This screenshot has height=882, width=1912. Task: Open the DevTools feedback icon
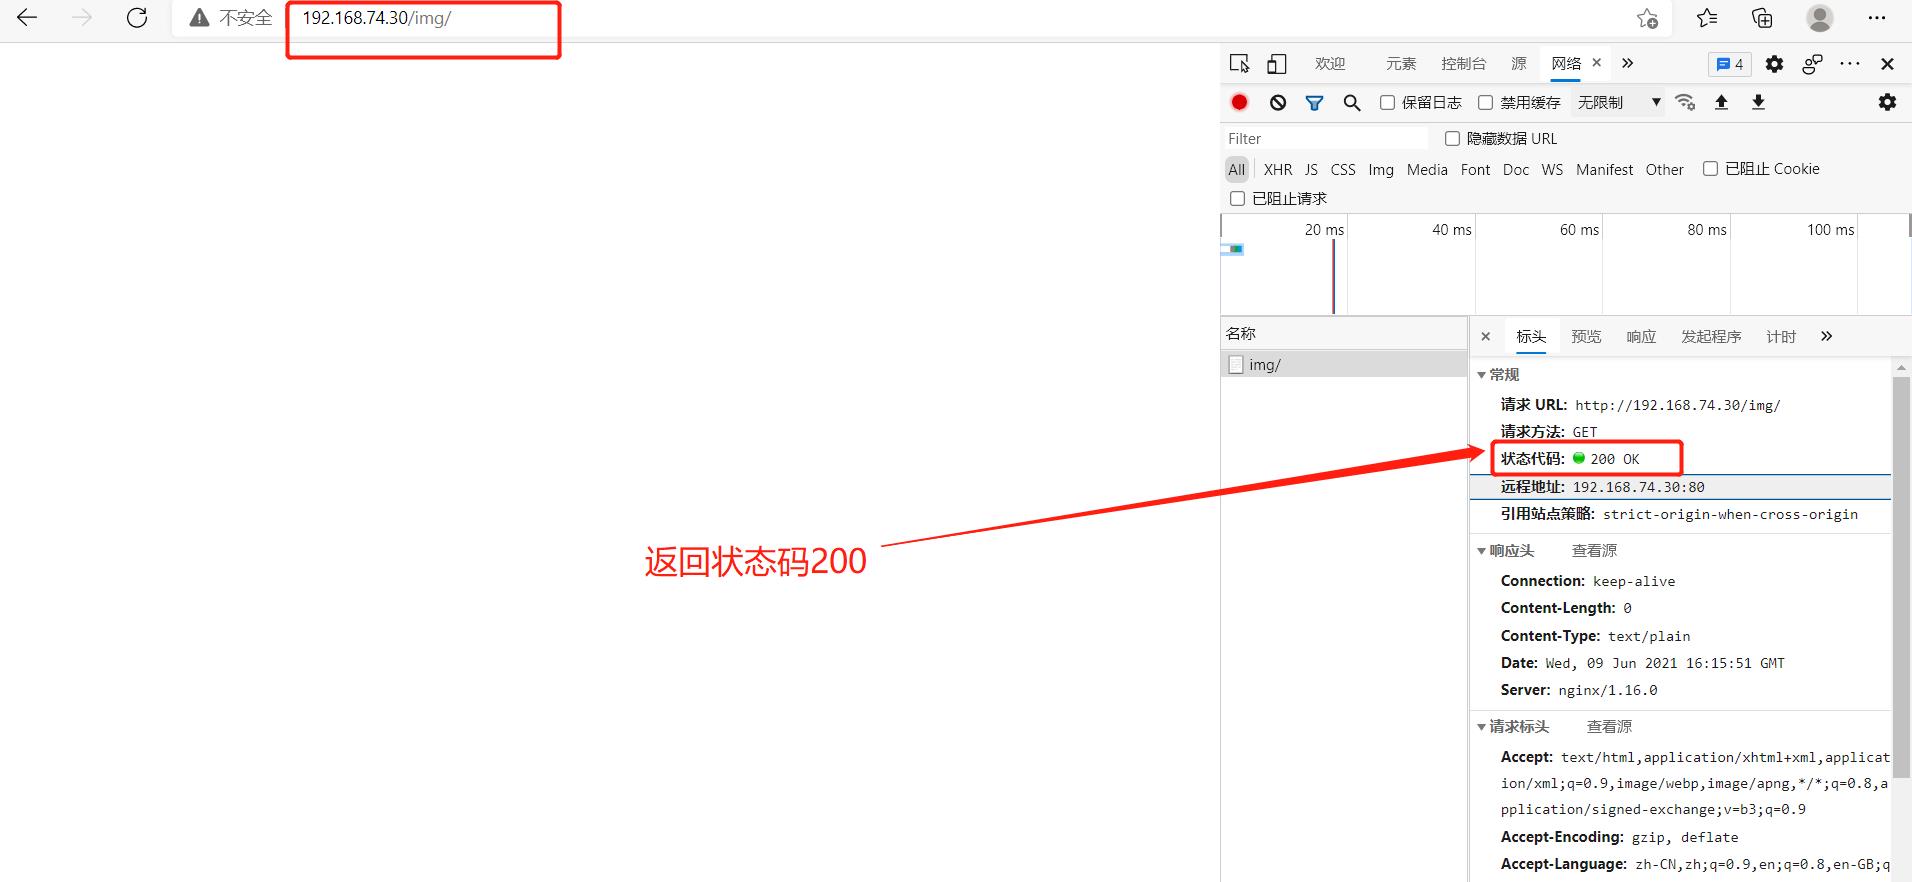tap(1812, 64)
